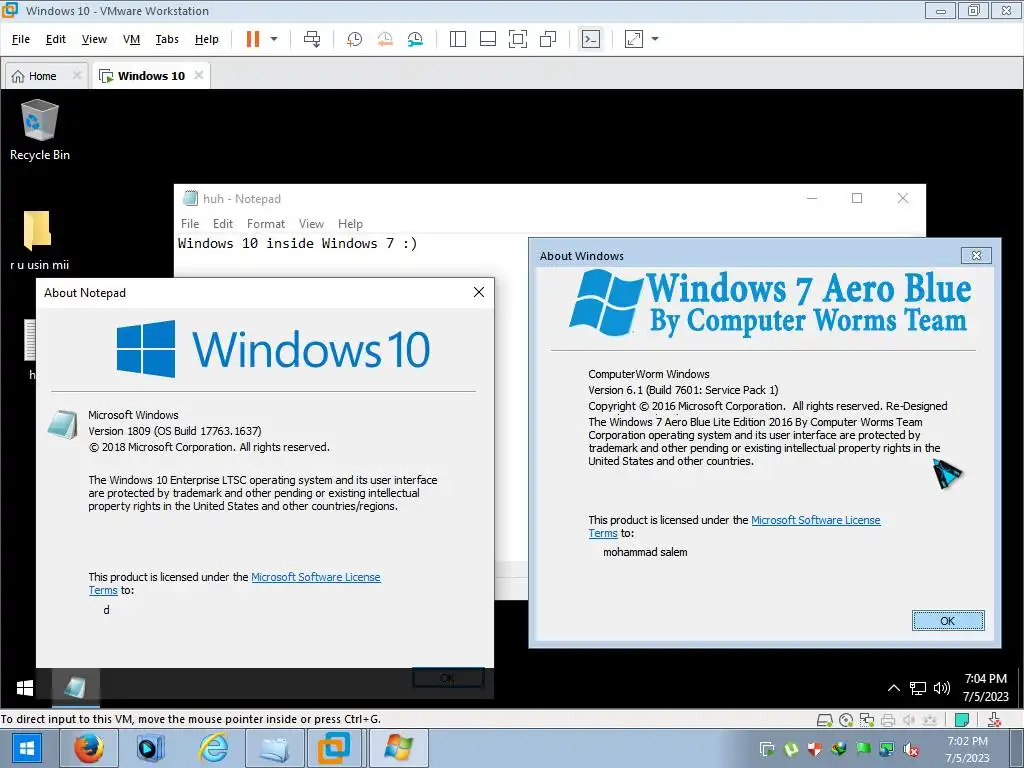Open the VMware View menu
The width and height of the screenshot is (1024, 768).
pyautogui.click(x=94, y=39)
